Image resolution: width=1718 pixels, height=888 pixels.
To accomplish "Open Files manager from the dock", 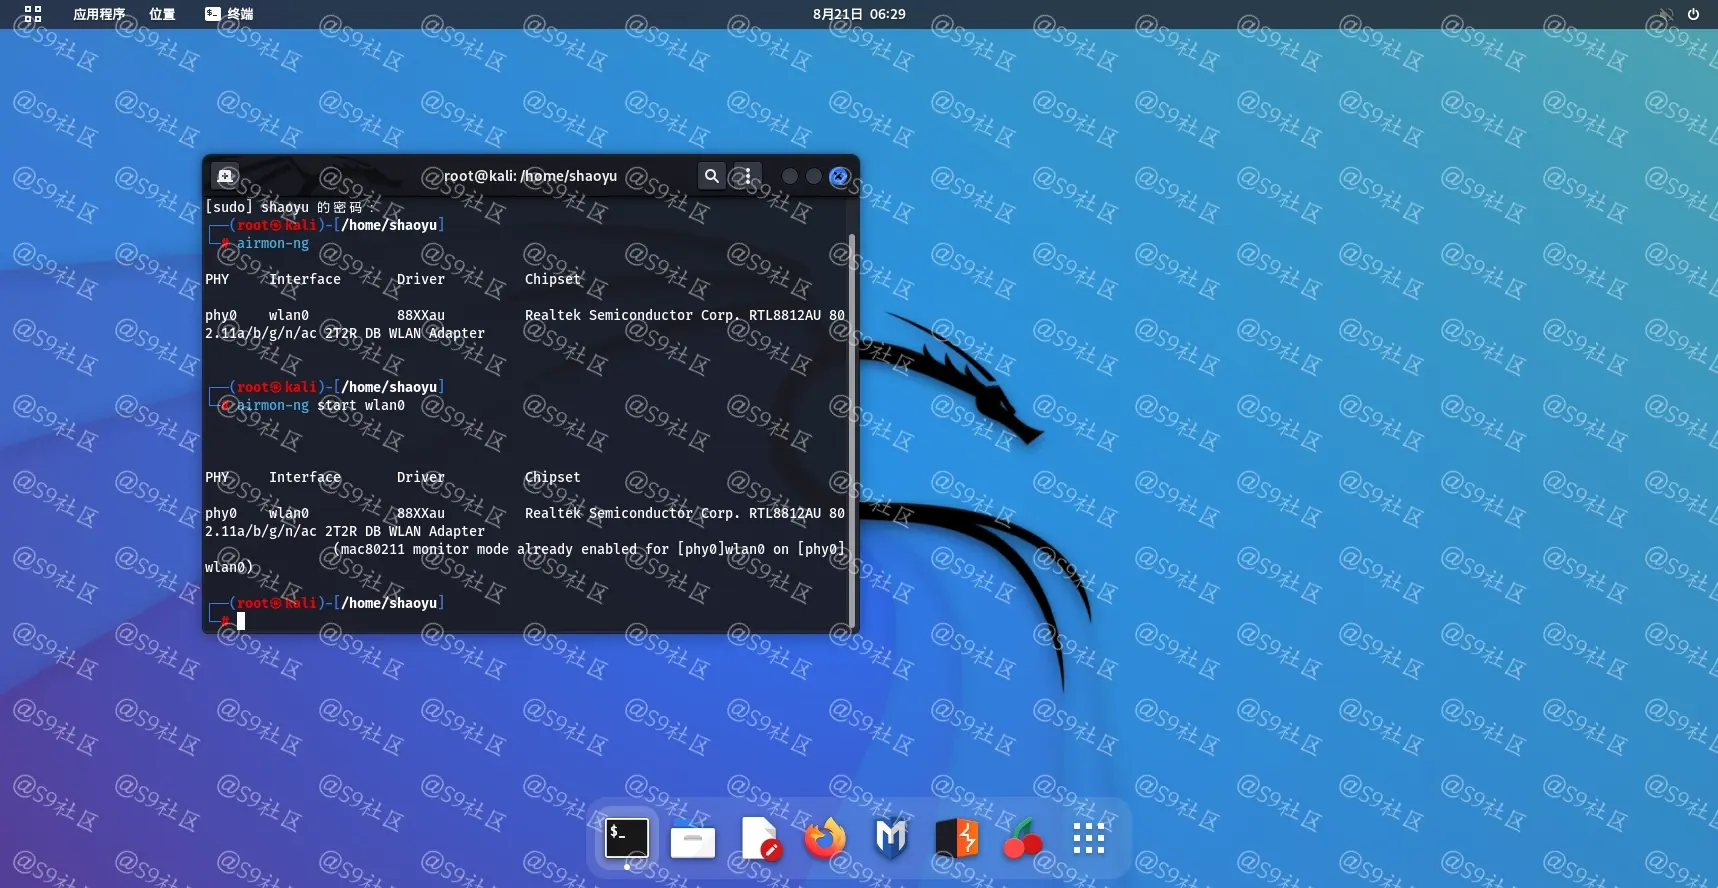I will tap(692, 840).
